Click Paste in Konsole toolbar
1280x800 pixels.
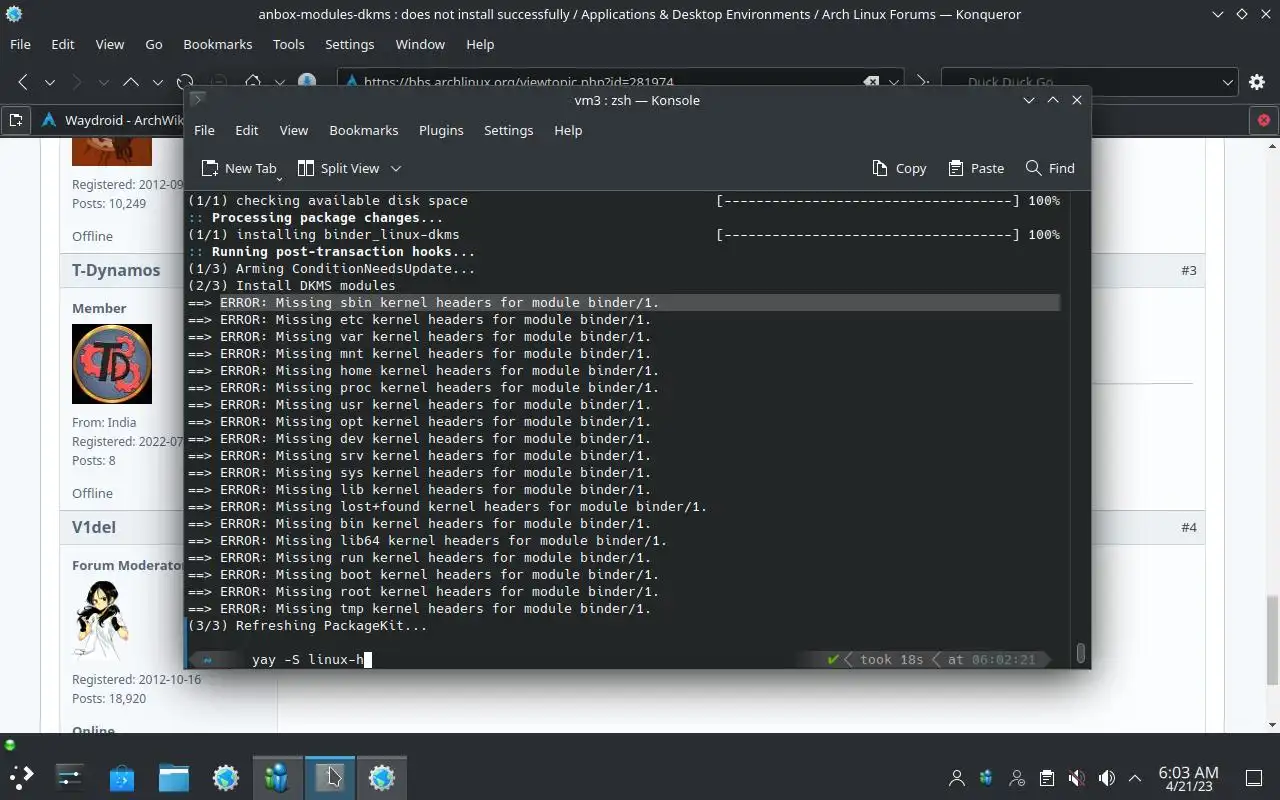[976, 168]
